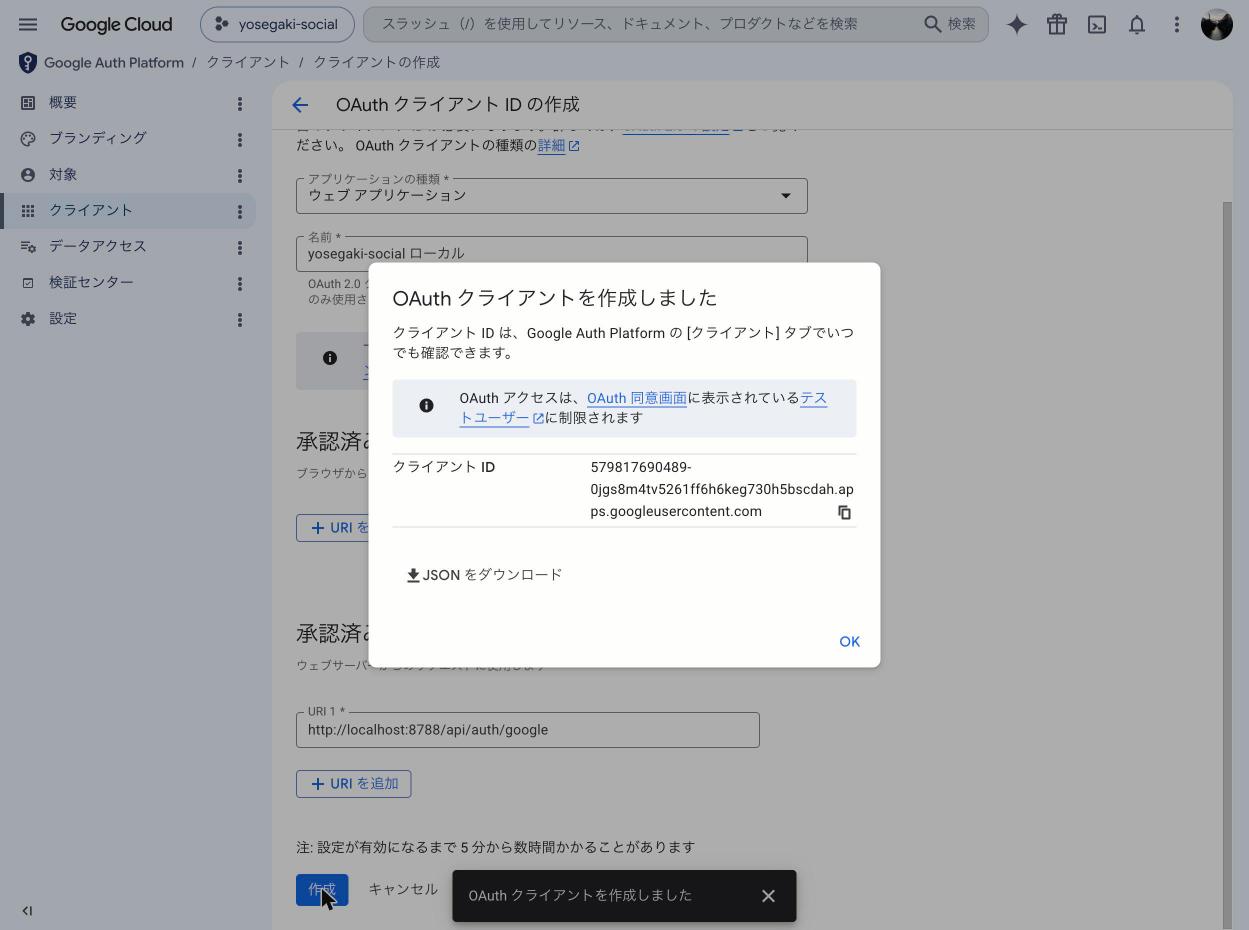Open the main navigation hamburger menu
The width and height of the screenshot is (1249, 930).
pos(28,24)
